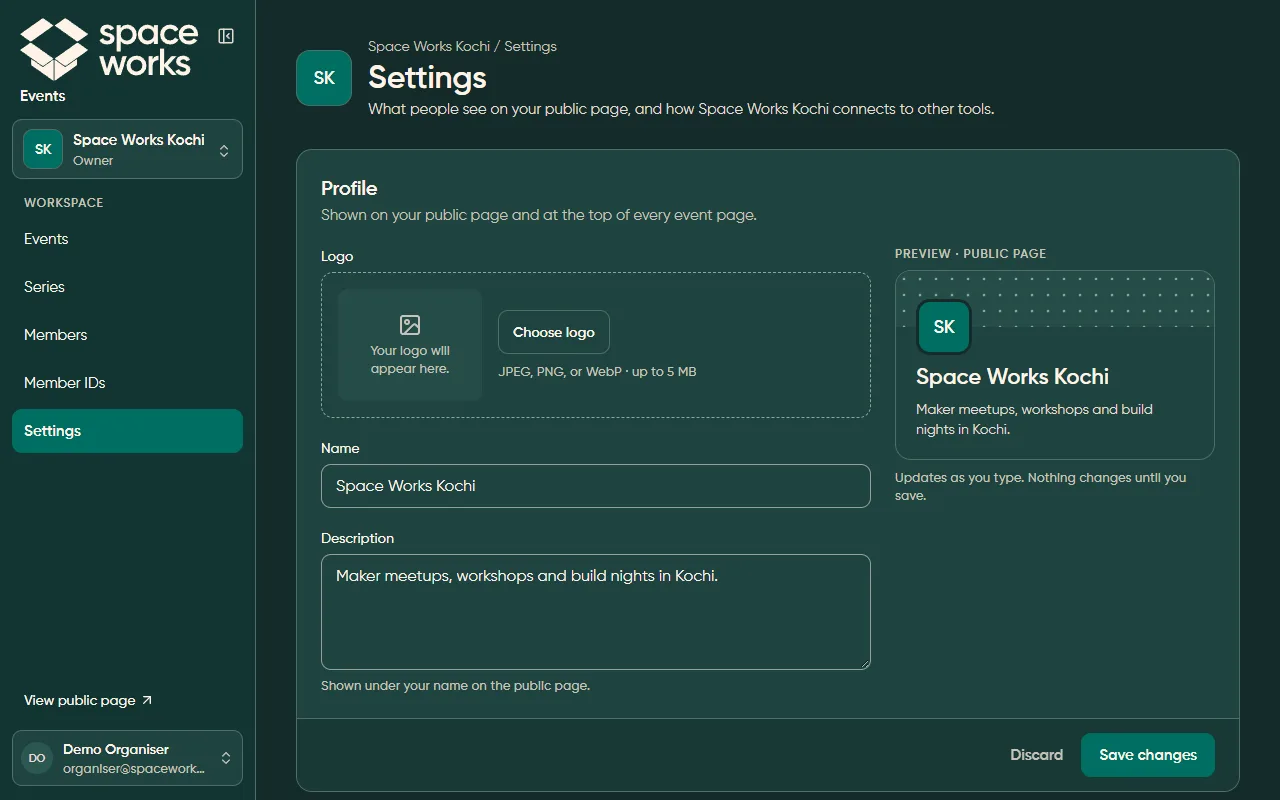
Task: Click "Shown under your name on the public page."
Action: click(x=455, y=686)
